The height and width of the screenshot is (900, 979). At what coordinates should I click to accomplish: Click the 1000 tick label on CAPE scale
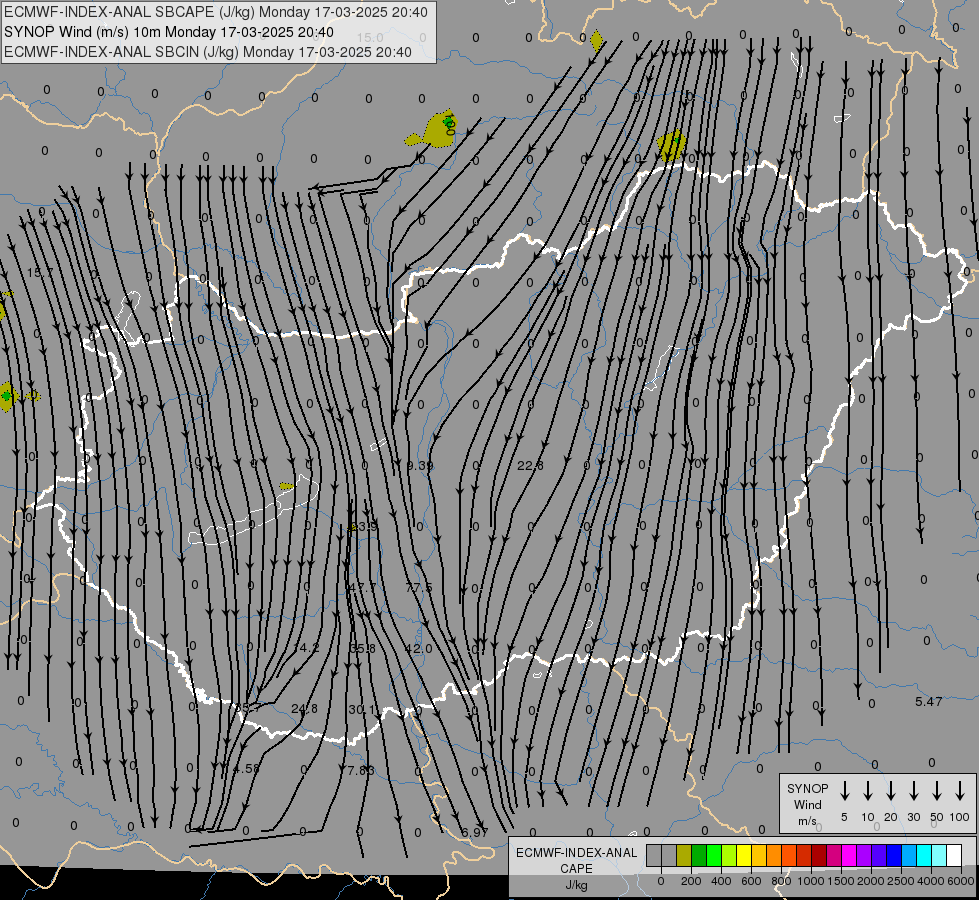coord(810,881)
